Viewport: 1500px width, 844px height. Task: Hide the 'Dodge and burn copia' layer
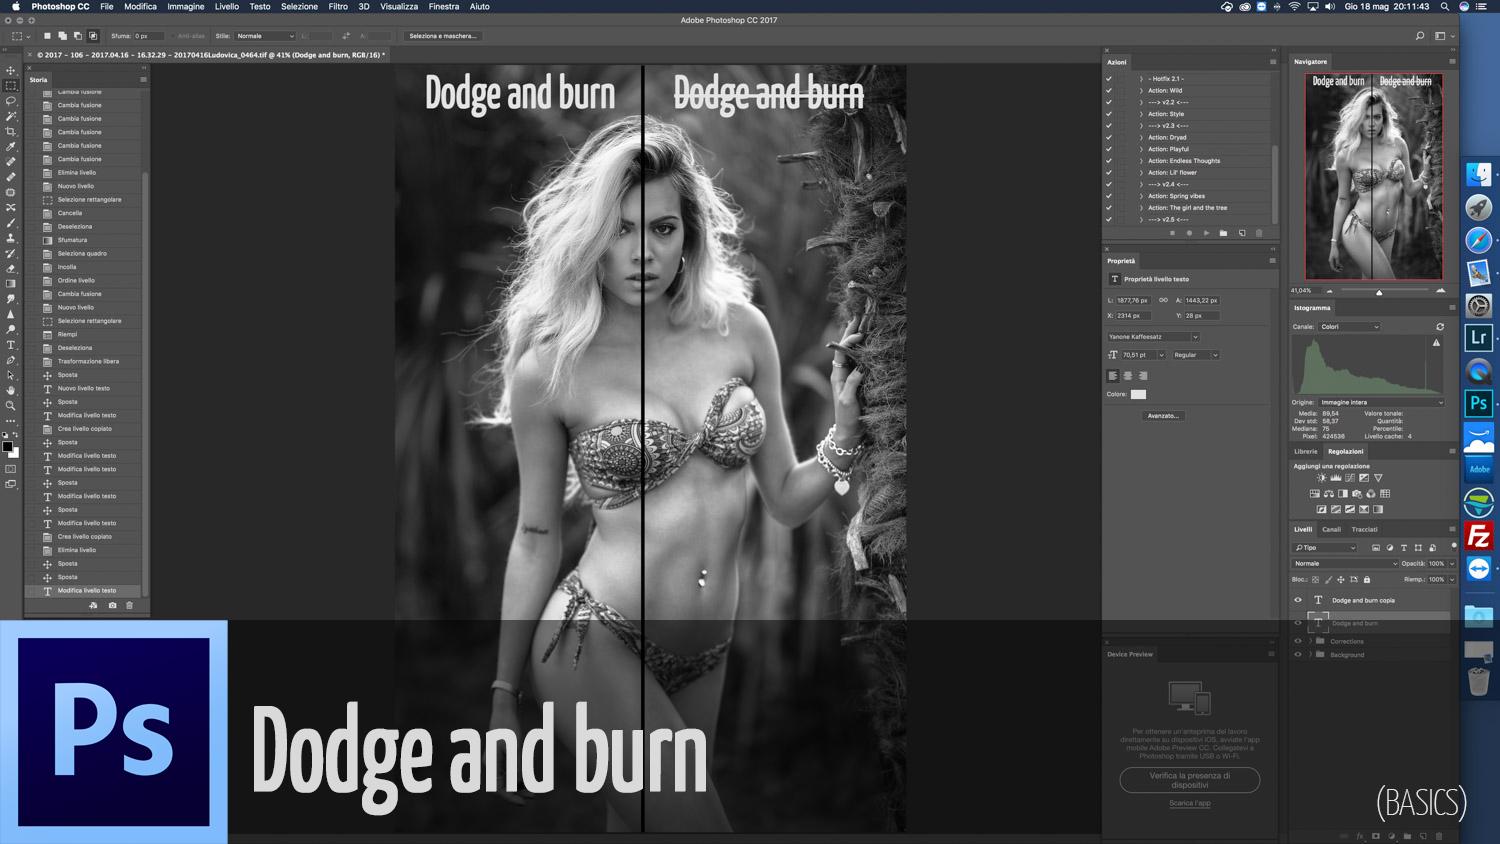(1298, 601)
